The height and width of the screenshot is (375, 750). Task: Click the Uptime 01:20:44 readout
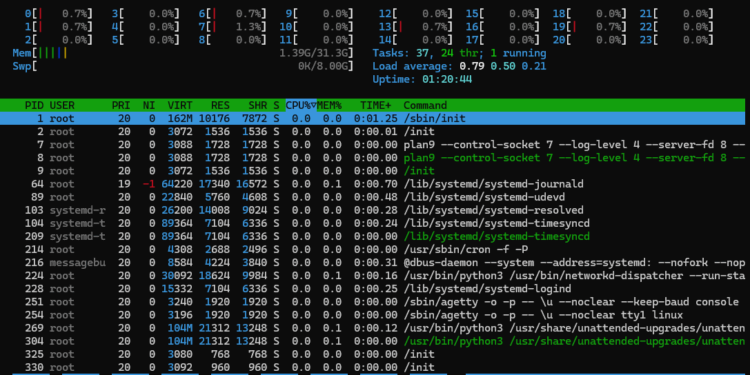[422, 79]
